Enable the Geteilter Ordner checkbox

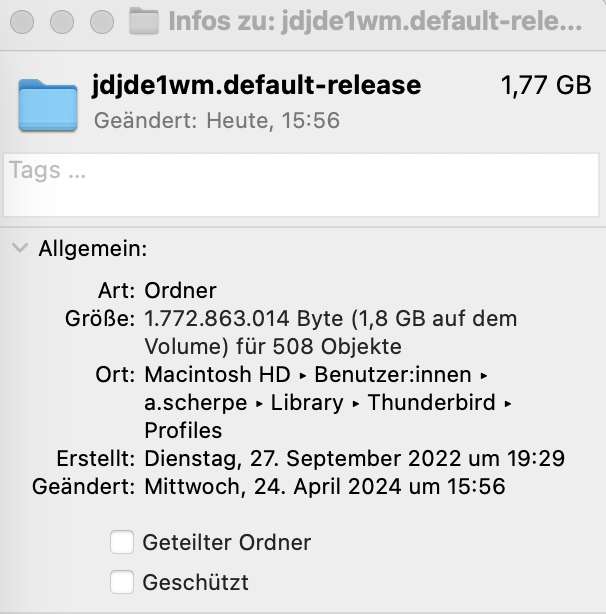(x=122, y=543)
